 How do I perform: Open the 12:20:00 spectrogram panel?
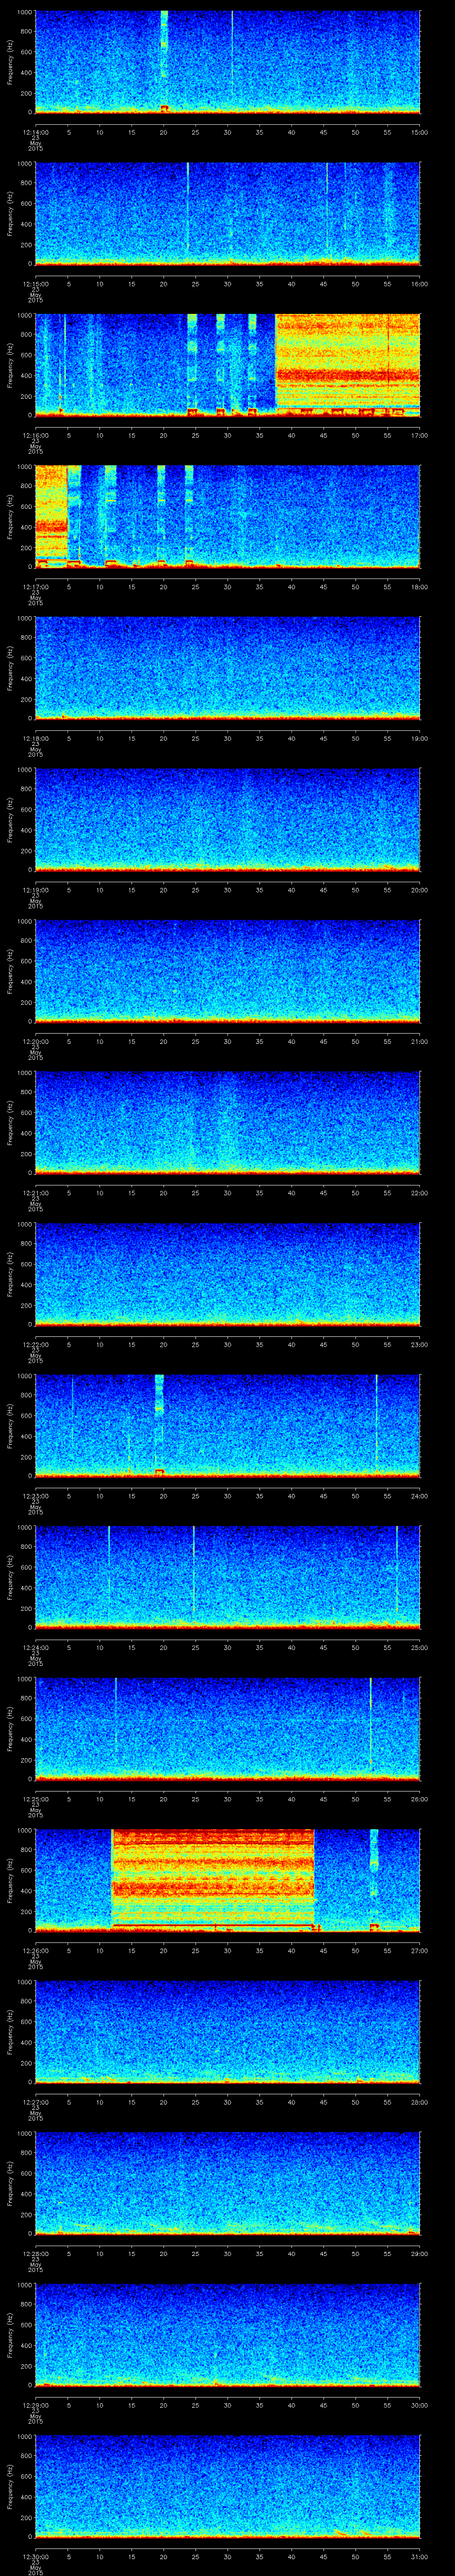point(228,971)
